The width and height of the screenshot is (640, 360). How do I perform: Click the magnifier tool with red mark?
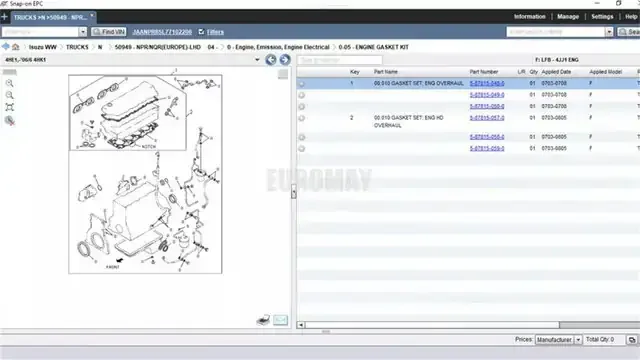(9, 120)
